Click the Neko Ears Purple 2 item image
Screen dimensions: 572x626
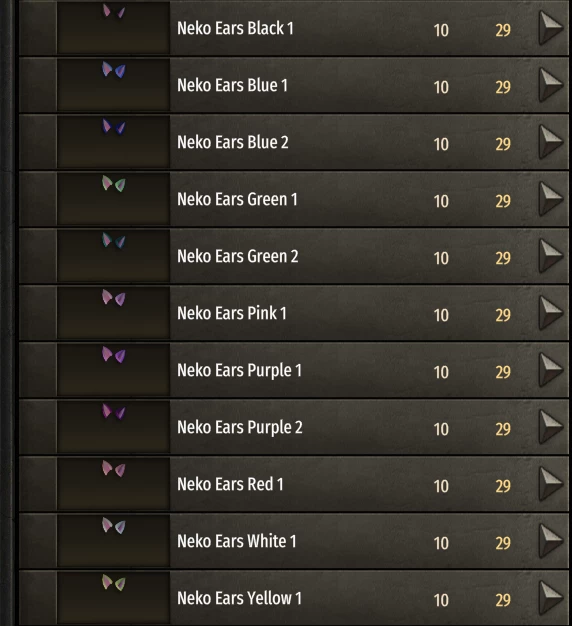coord(113,426)
